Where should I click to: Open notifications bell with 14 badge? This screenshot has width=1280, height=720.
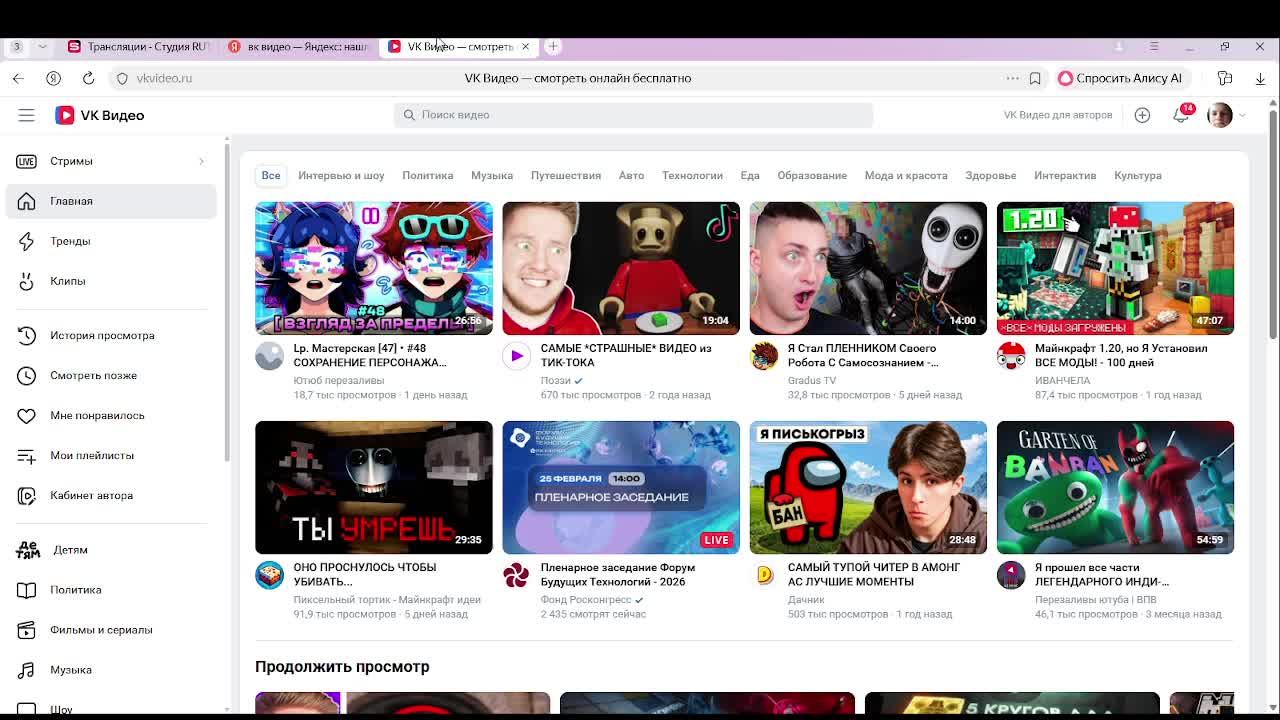(1182, 114)
